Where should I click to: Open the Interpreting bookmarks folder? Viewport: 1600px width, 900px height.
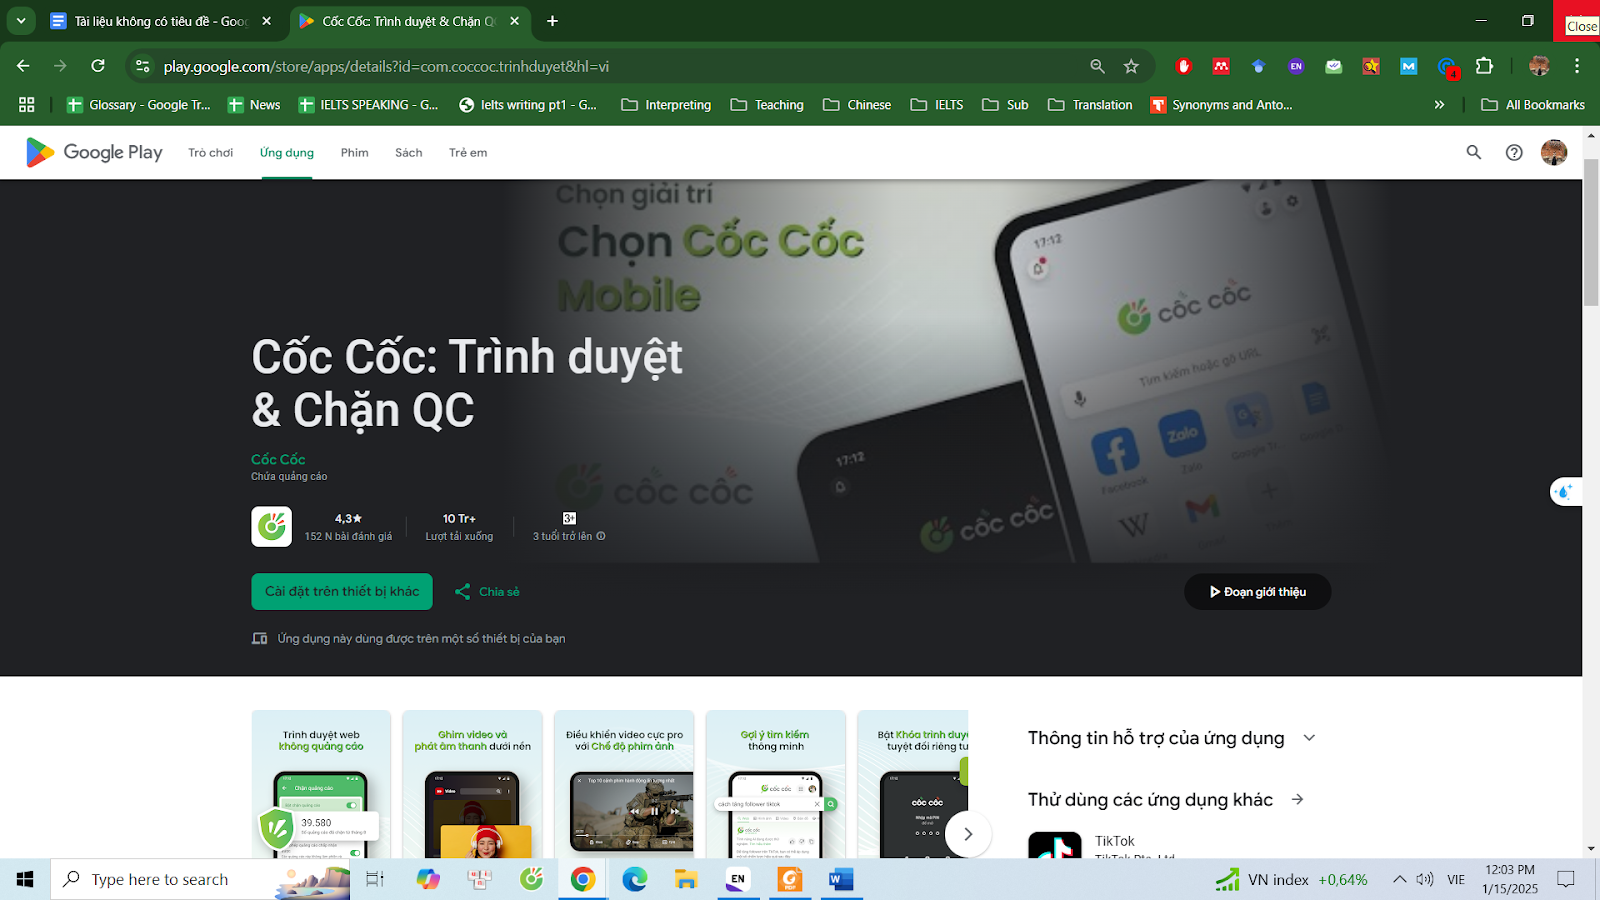point(666,104)
